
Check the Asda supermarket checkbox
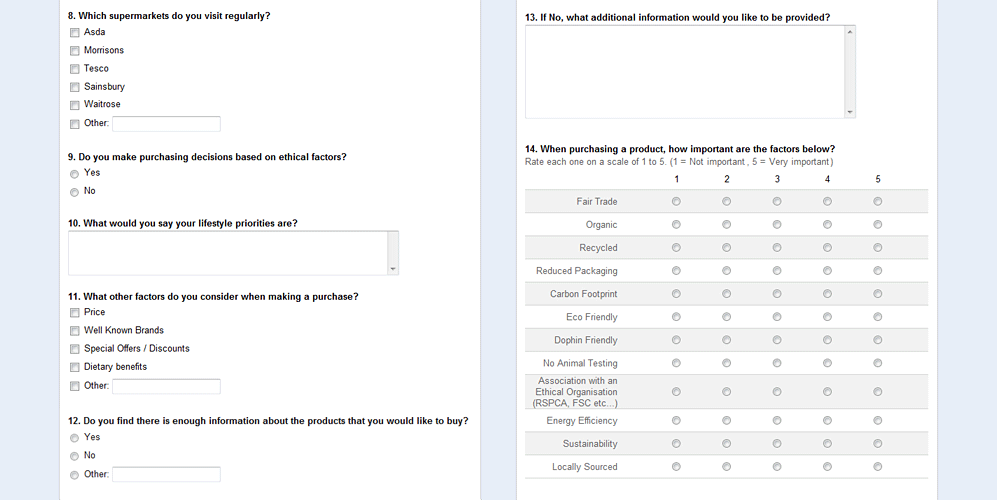[74, 33]
